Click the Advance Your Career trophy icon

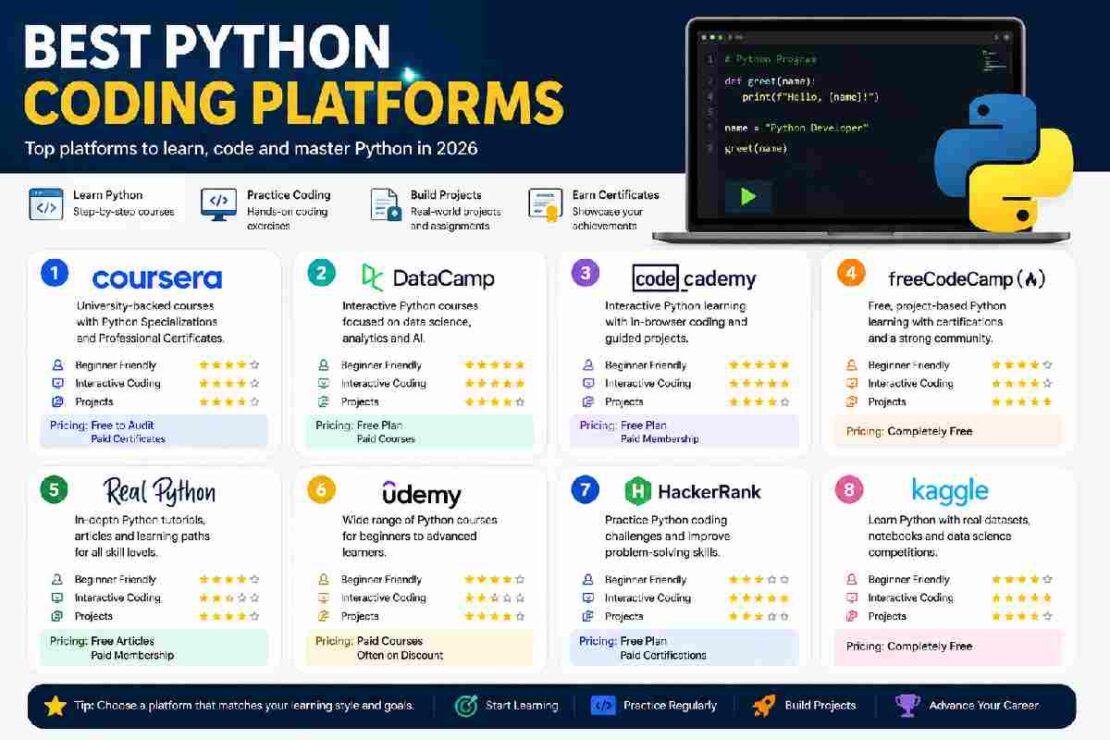907,705
